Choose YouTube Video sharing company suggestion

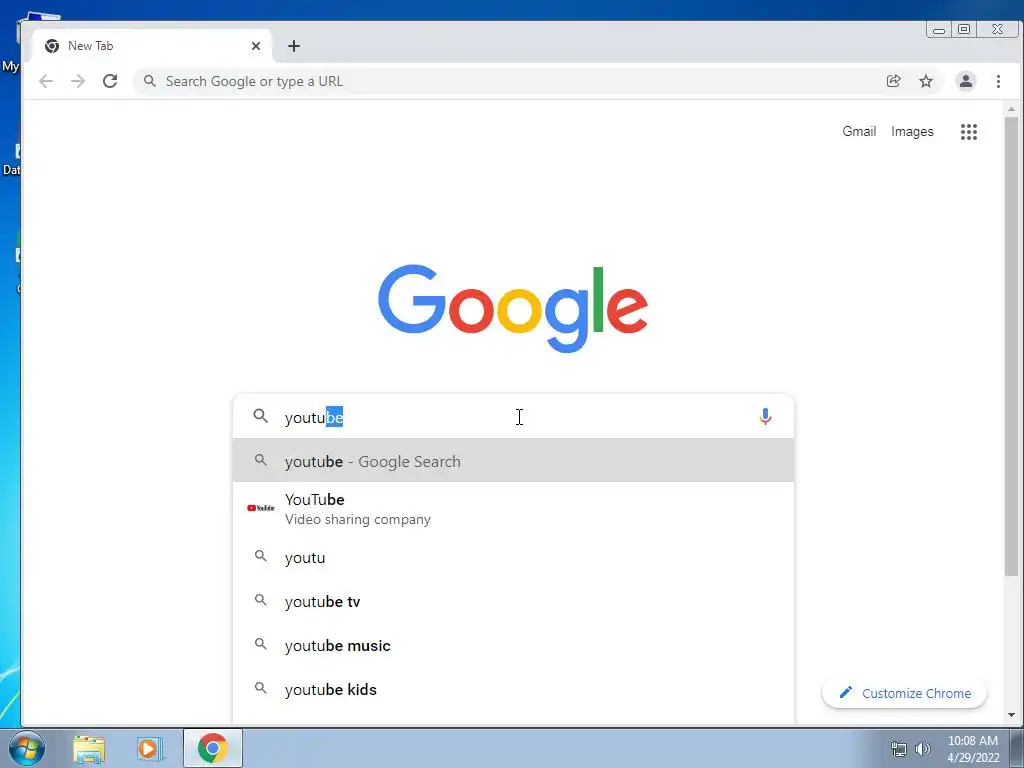tap(513, 509)
